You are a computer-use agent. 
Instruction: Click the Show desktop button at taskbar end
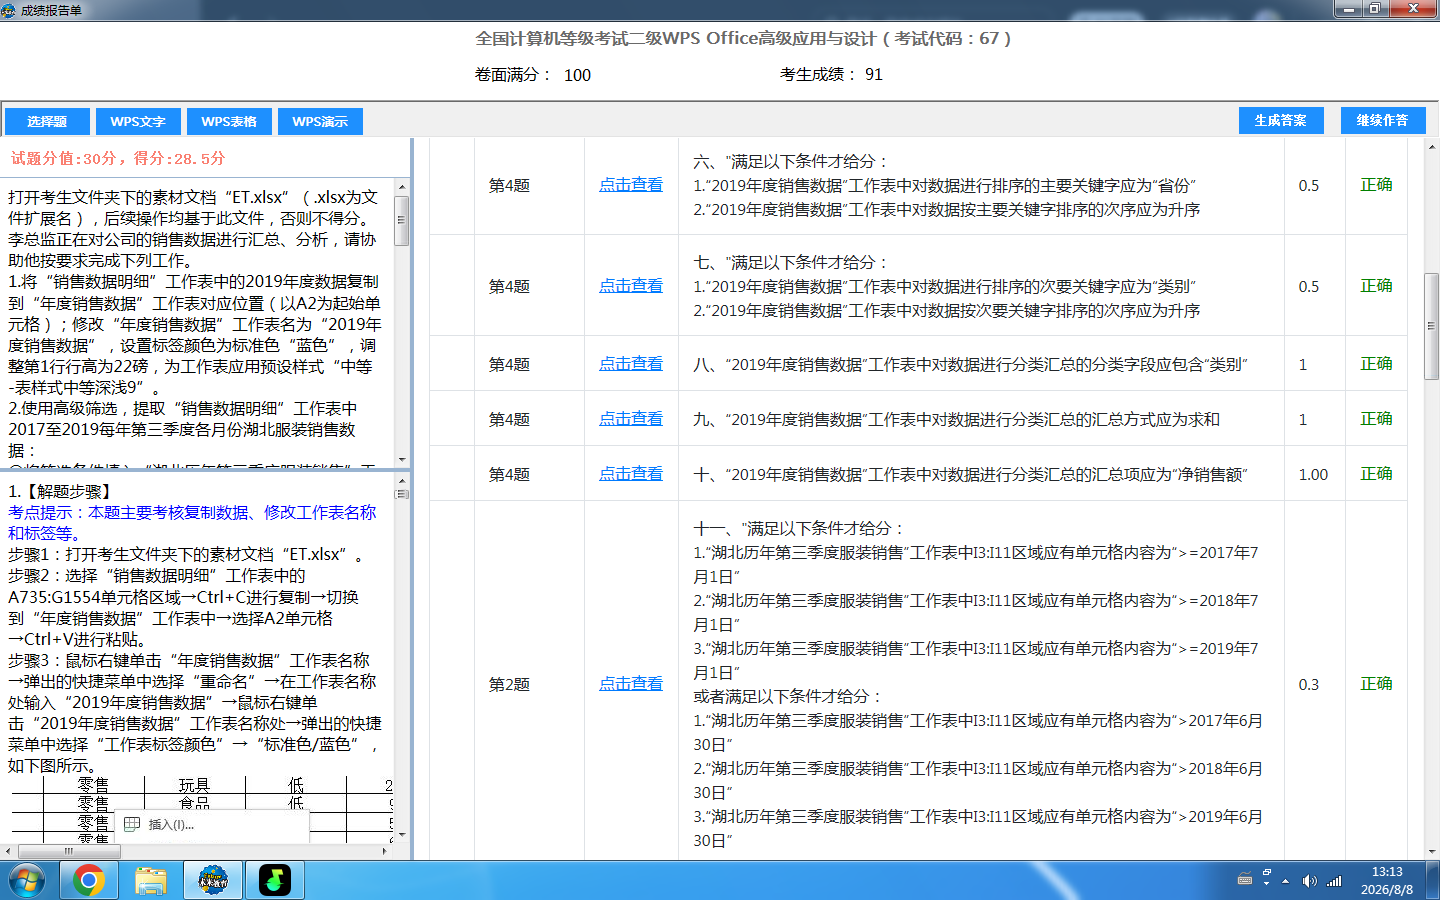(1433, 881)
